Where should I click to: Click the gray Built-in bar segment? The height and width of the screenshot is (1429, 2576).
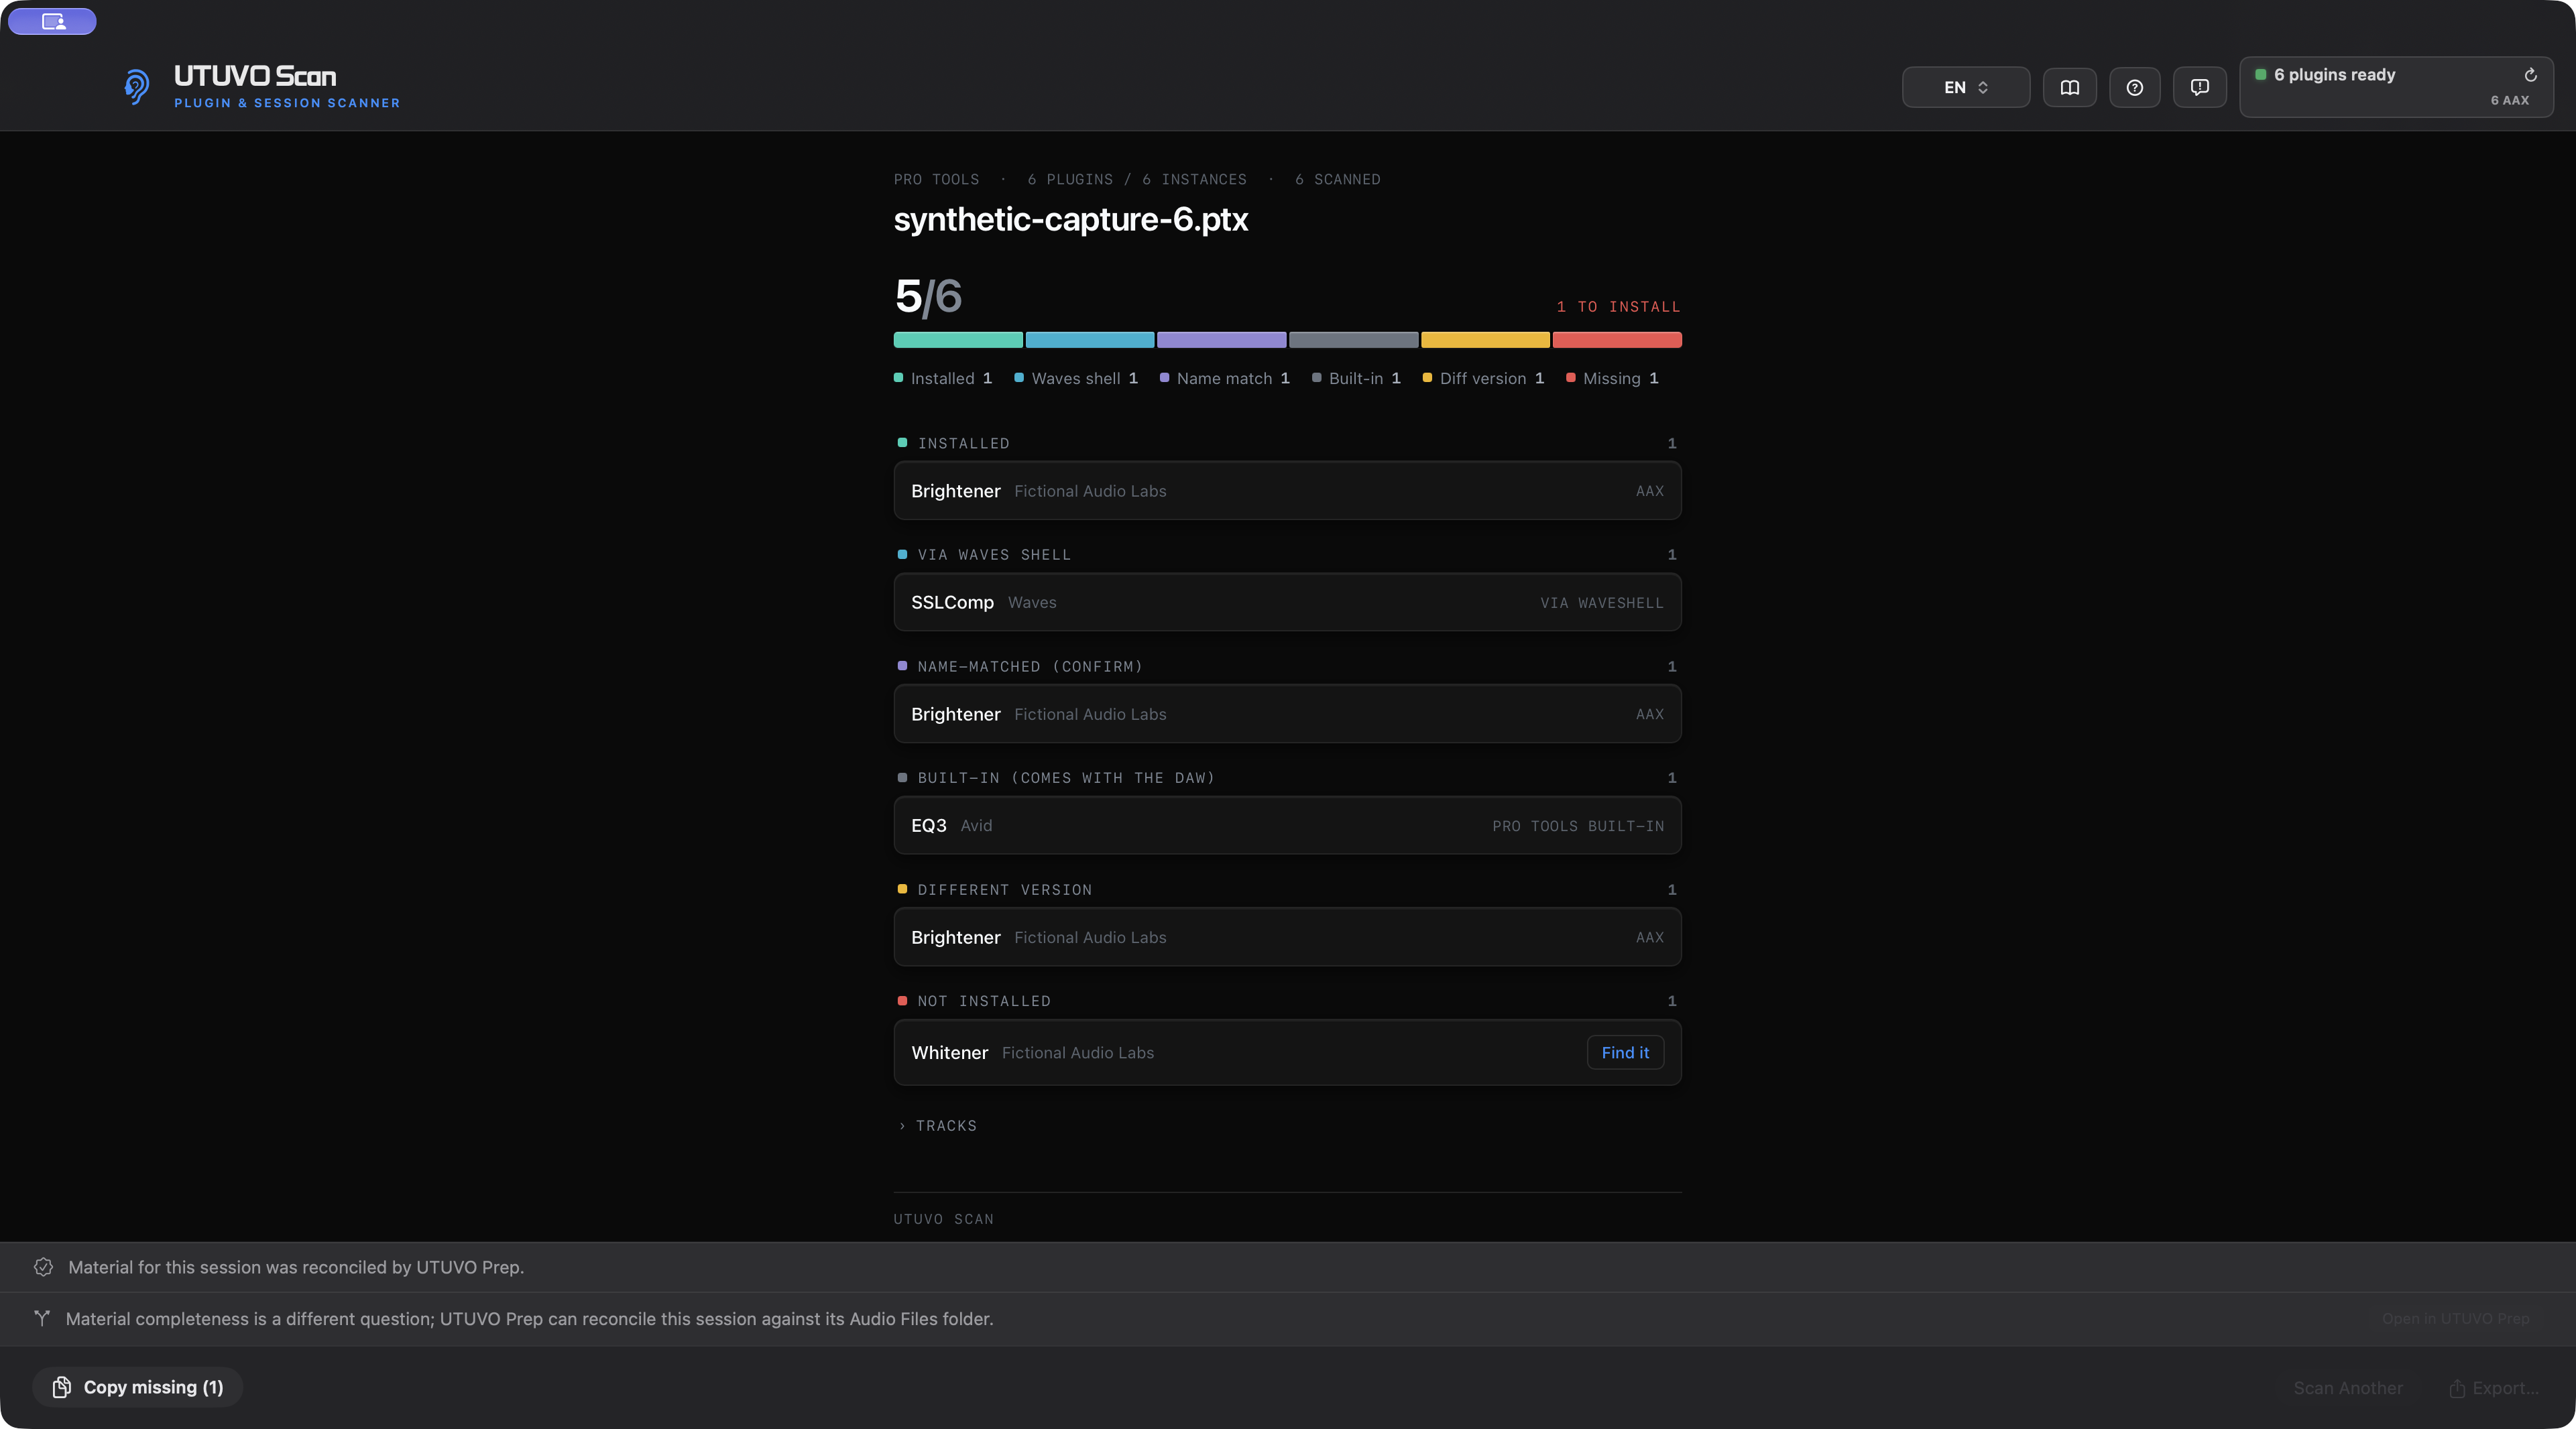[x=1353, y=340]
